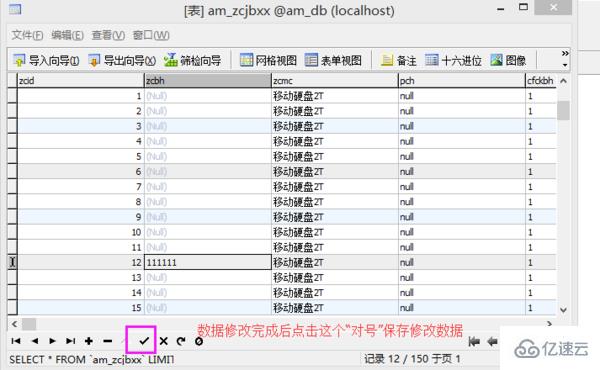This screenshot has width=600, height=370.
Task: Open the Image (图像) viewer
Action: tap(508, 60)
